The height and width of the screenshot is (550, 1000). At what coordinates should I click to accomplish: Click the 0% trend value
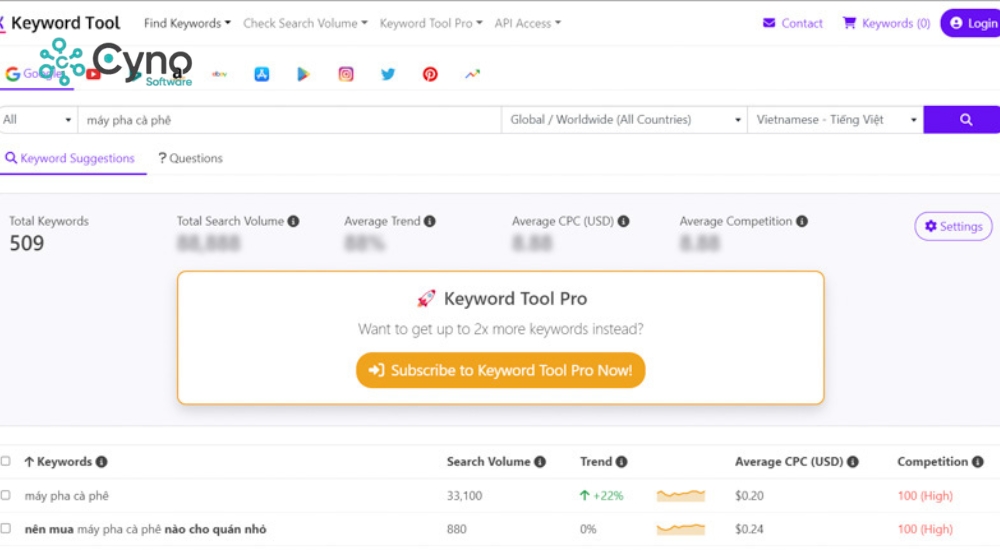click(588, 528)
